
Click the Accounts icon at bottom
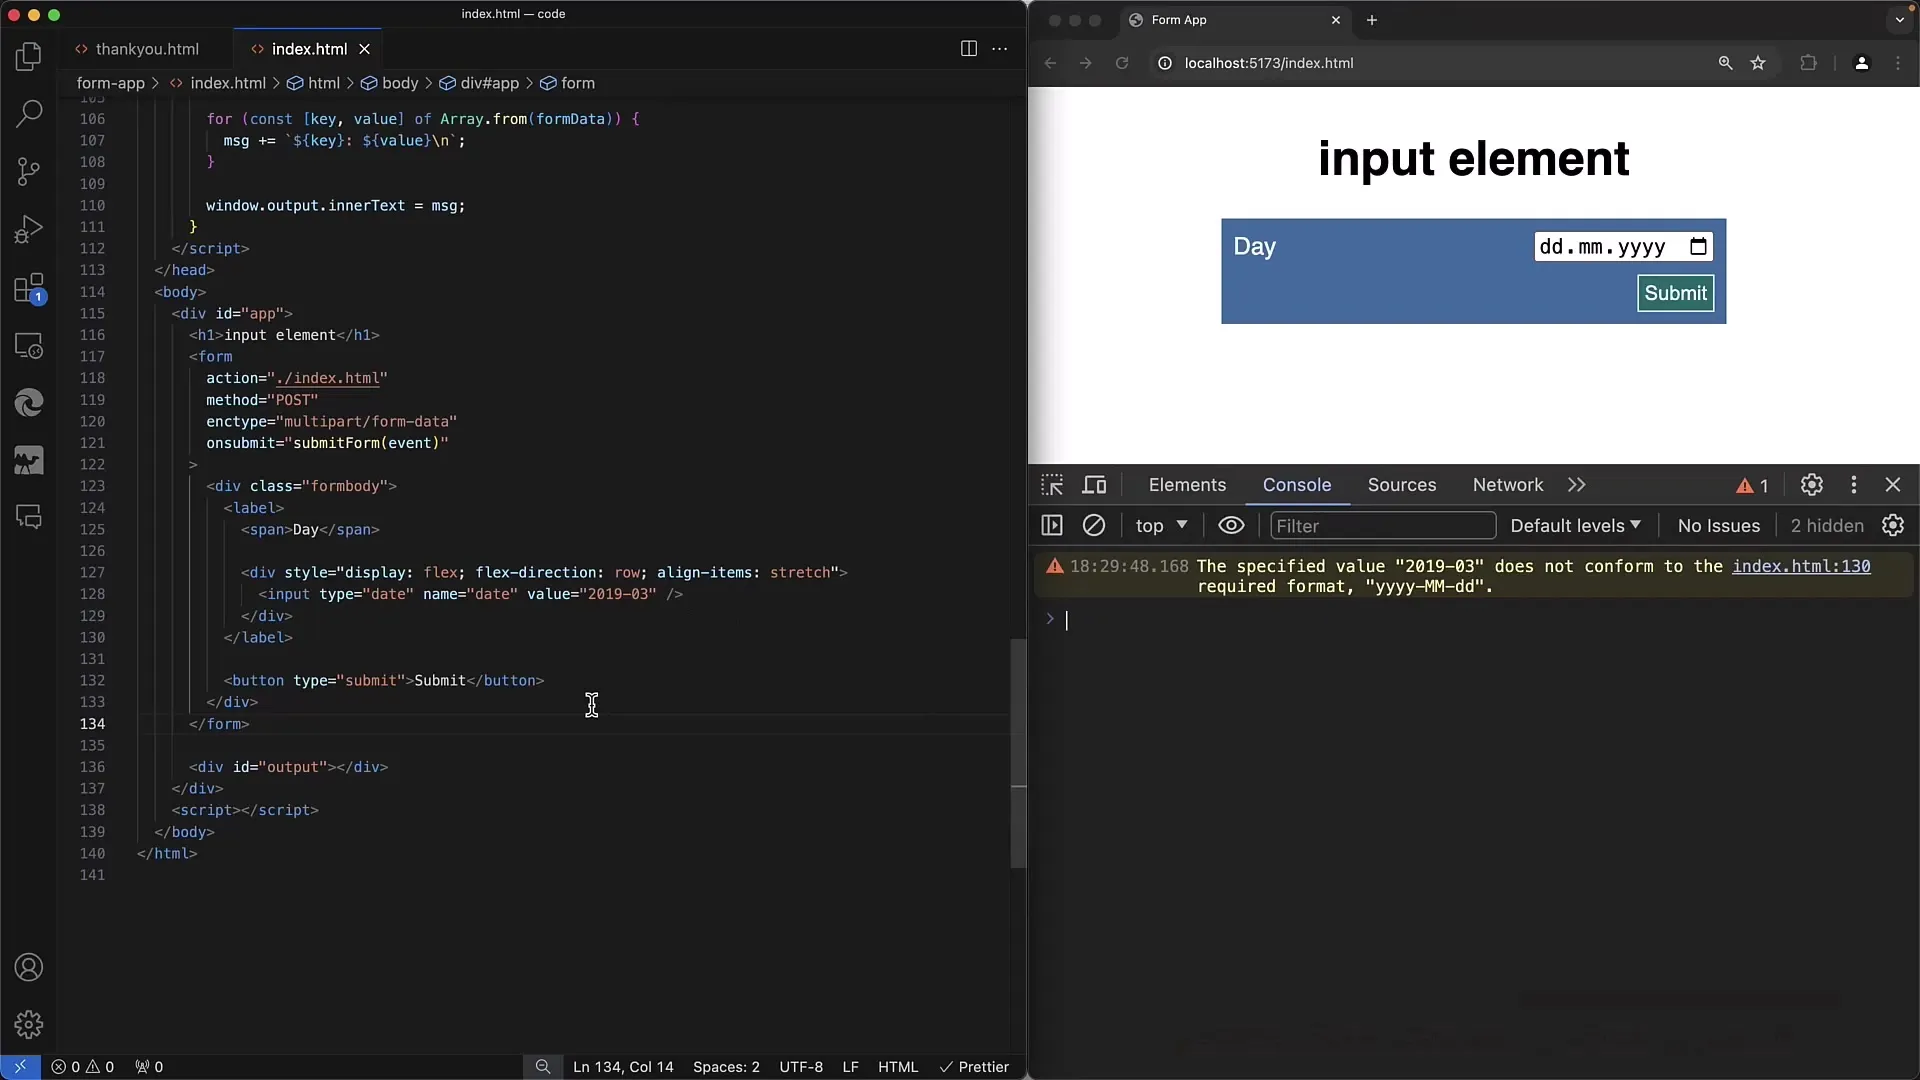(29, 968)
